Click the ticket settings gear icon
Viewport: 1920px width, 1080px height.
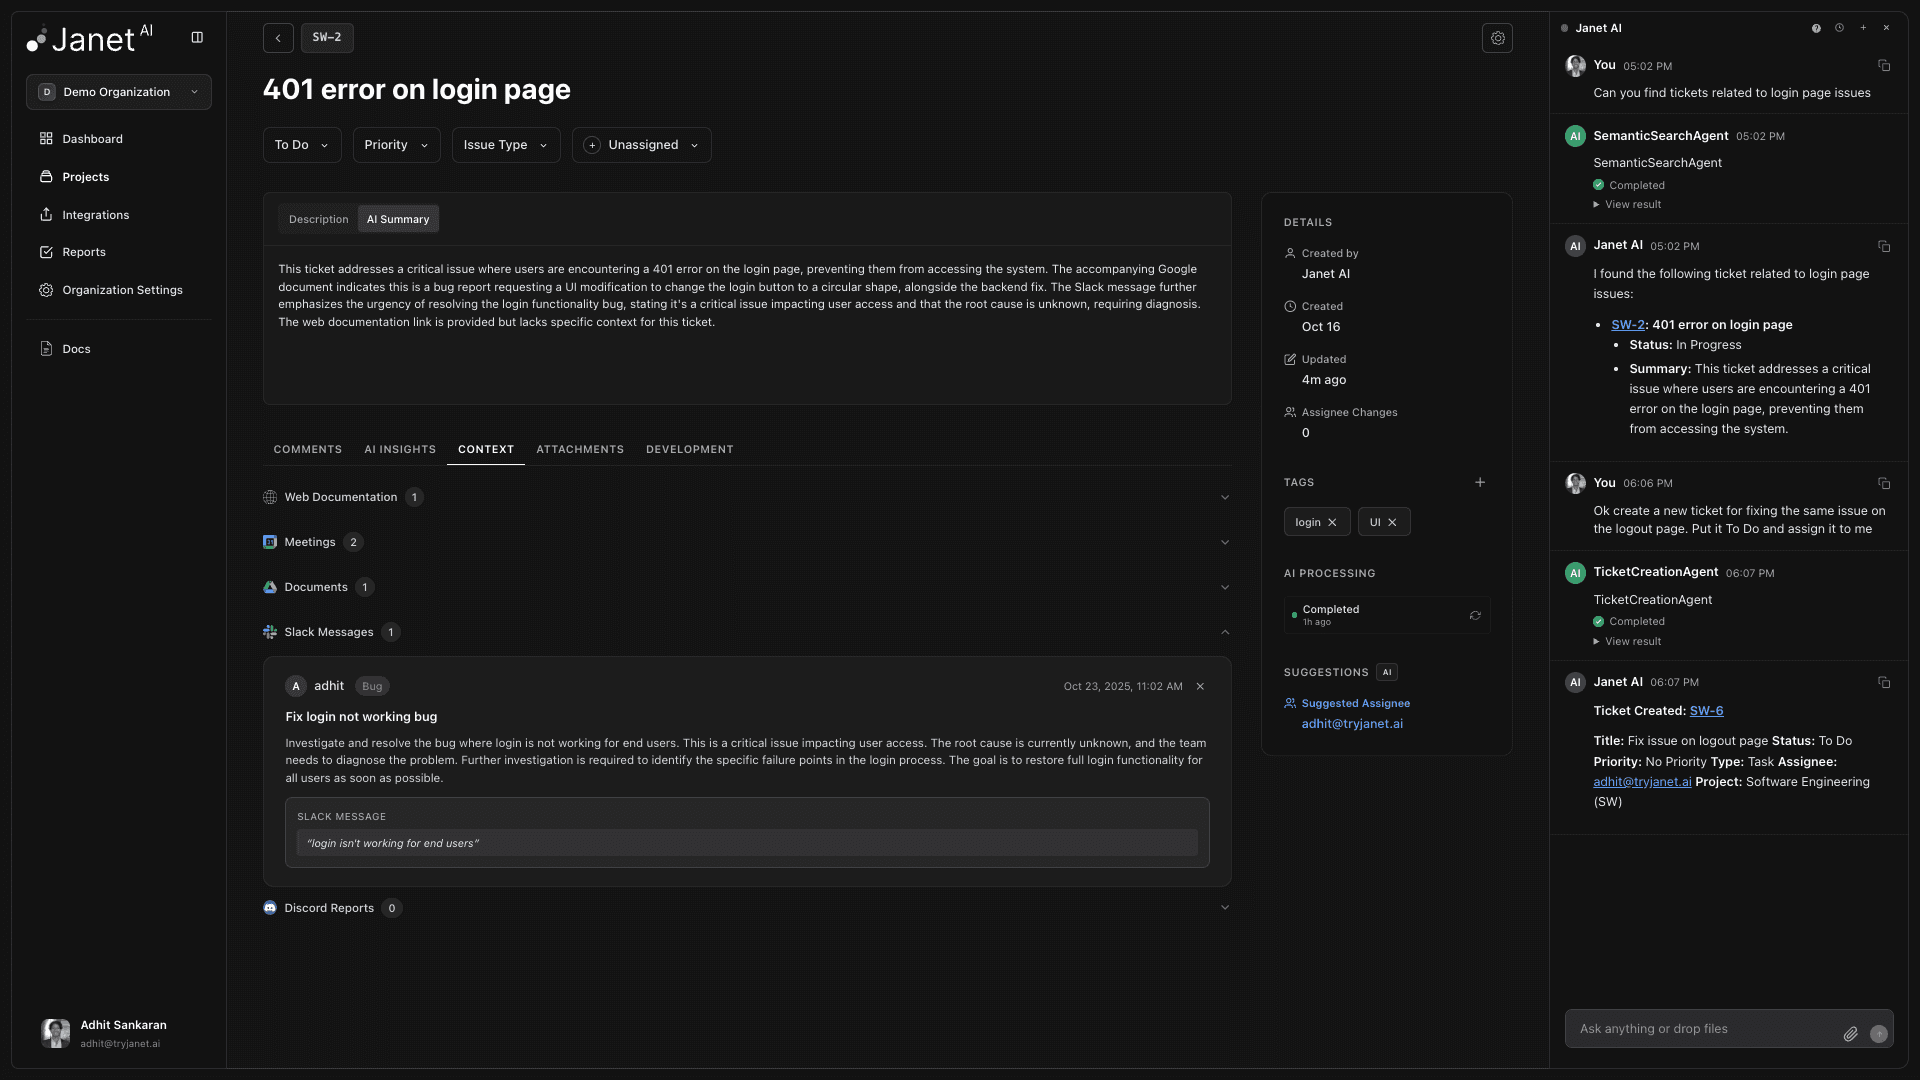[x=1497, y=38]
